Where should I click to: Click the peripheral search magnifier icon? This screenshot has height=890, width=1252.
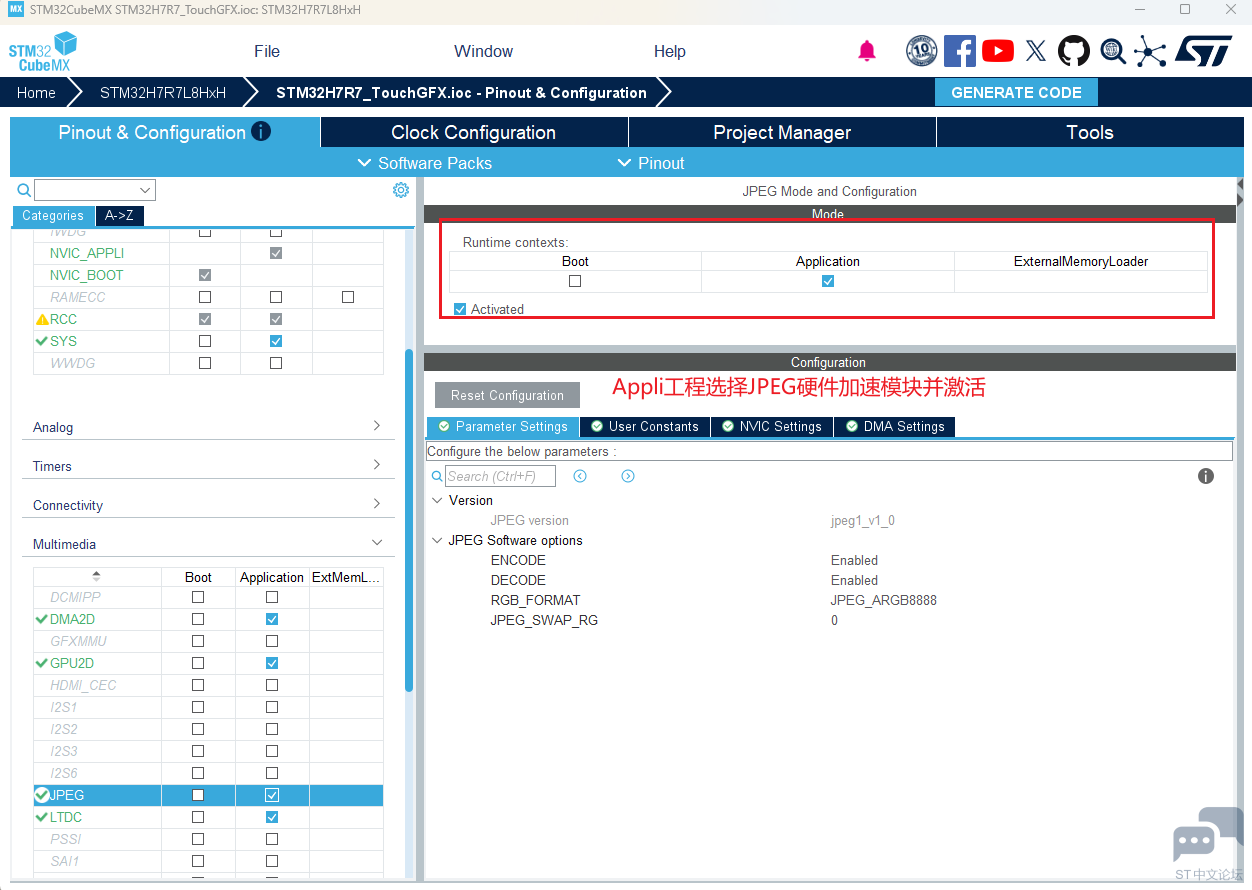[x=24, y=190]
